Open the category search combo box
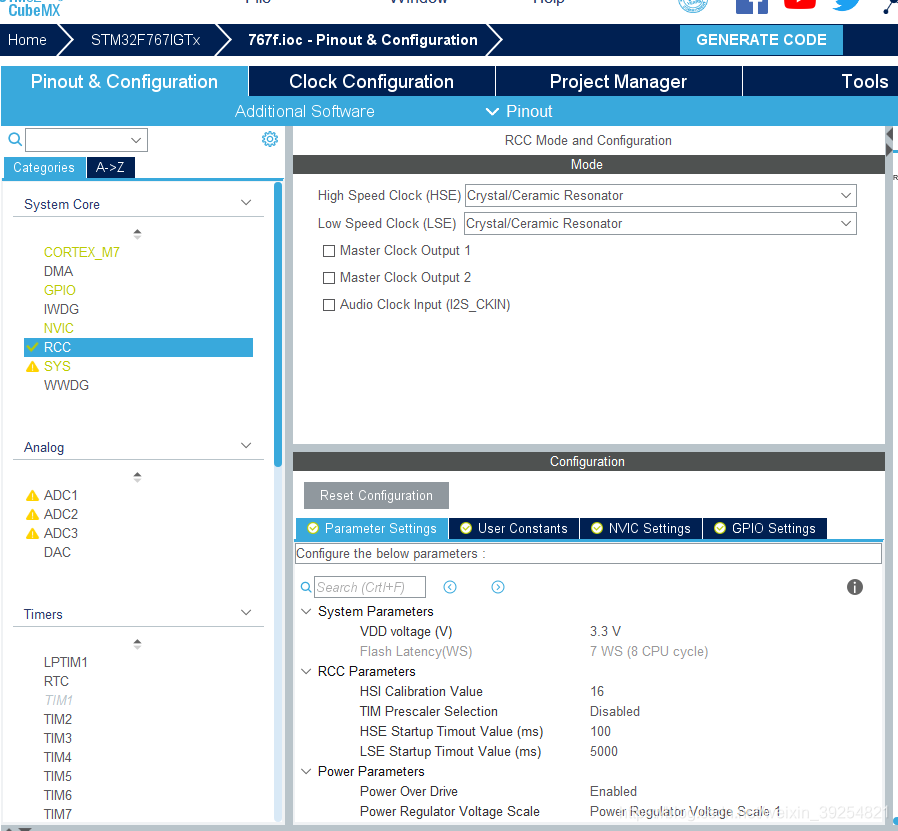The image size is (898, 831). [x=86, y=140]
